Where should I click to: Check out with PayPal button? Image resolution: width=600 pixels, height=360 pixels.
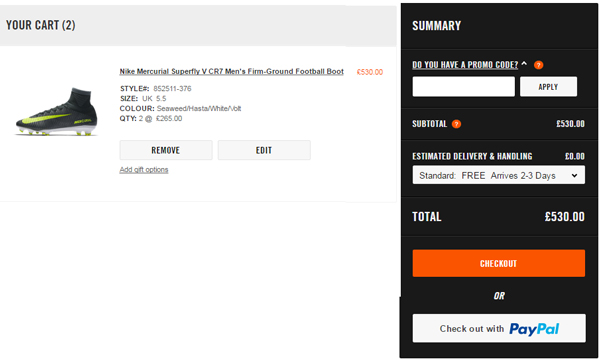499,328
